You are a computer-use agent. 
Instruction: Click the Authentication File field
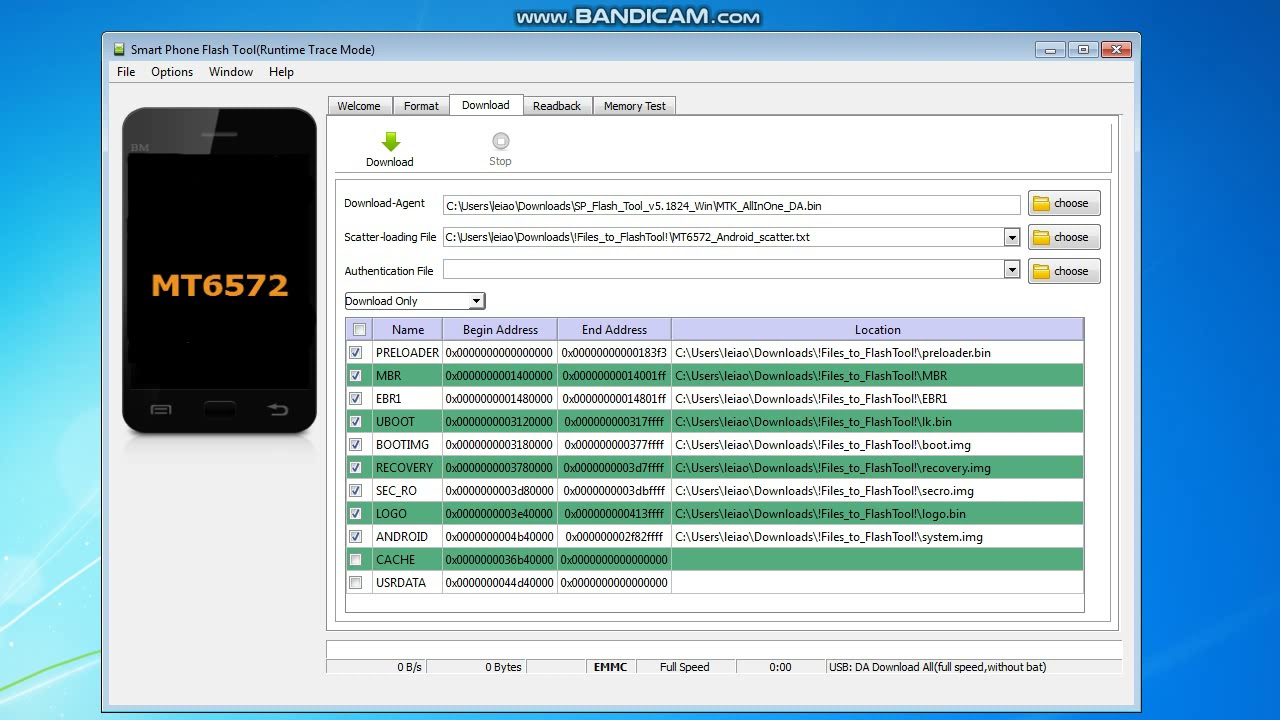click(x=723, y=270)
